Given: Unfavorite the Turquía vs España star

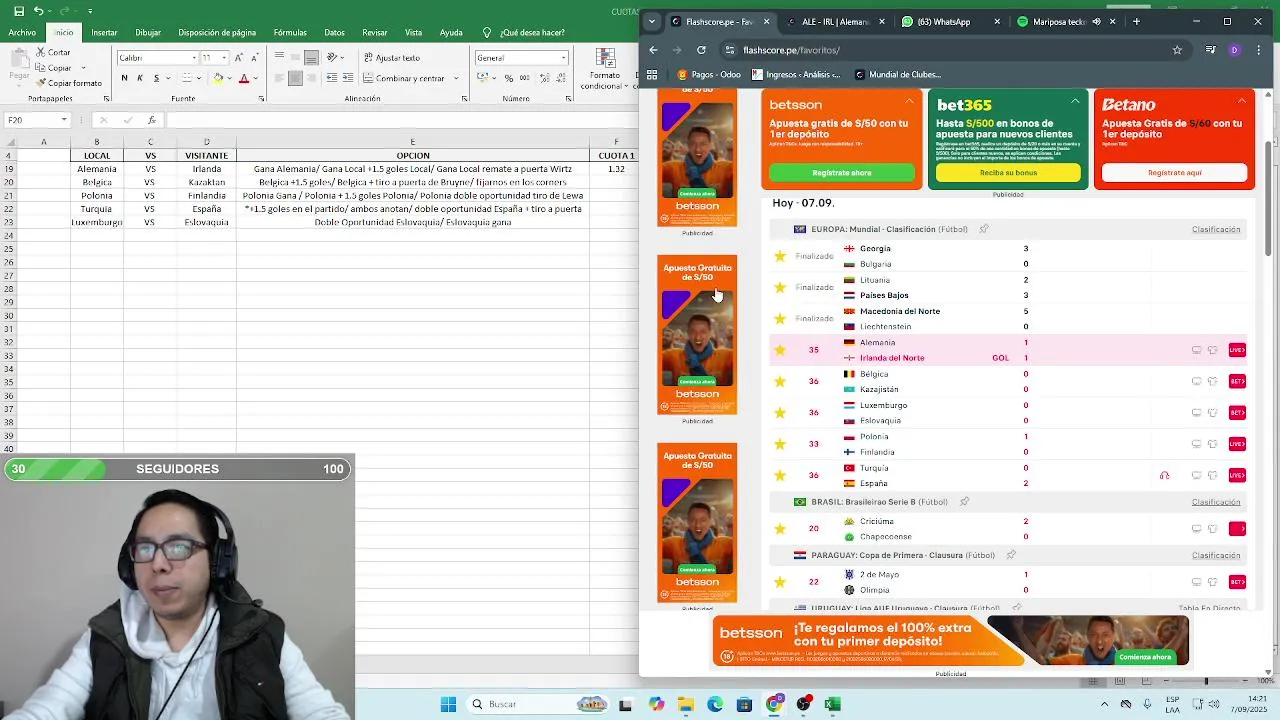Looking at the screenshot, I should coord(780,475).
